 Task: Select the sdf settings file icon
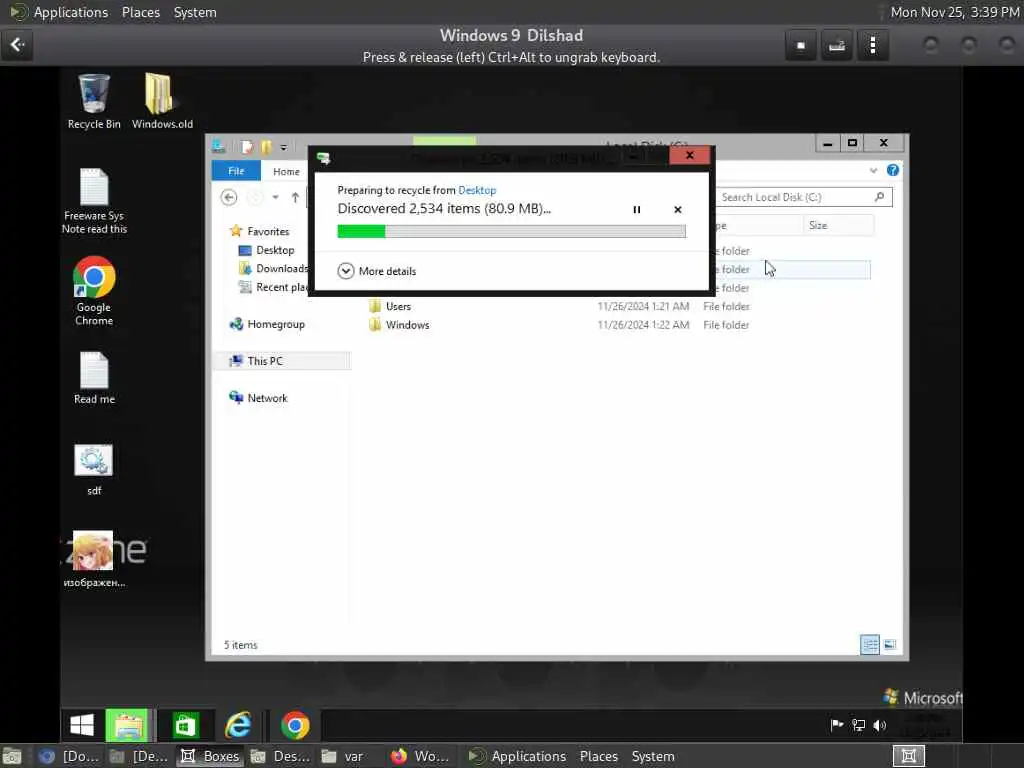[93, 470]
